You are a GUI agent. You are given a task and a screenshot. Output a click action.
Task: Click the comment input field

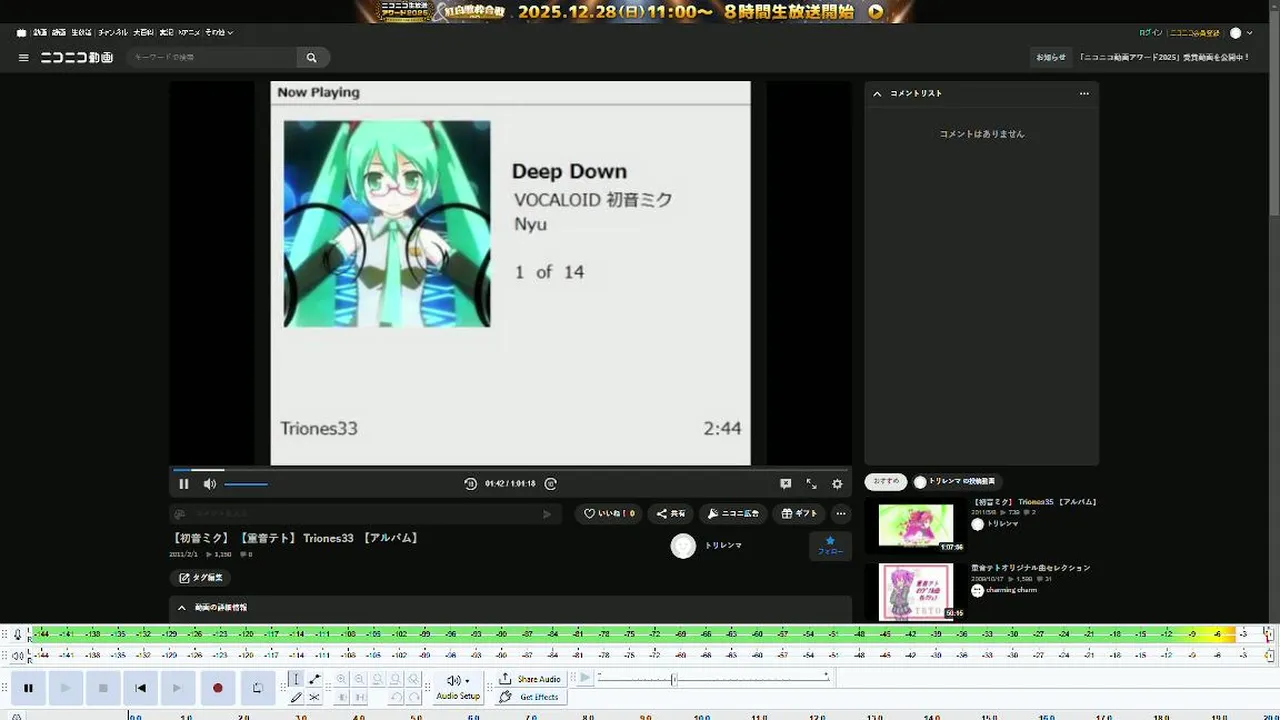pos(364,514)
